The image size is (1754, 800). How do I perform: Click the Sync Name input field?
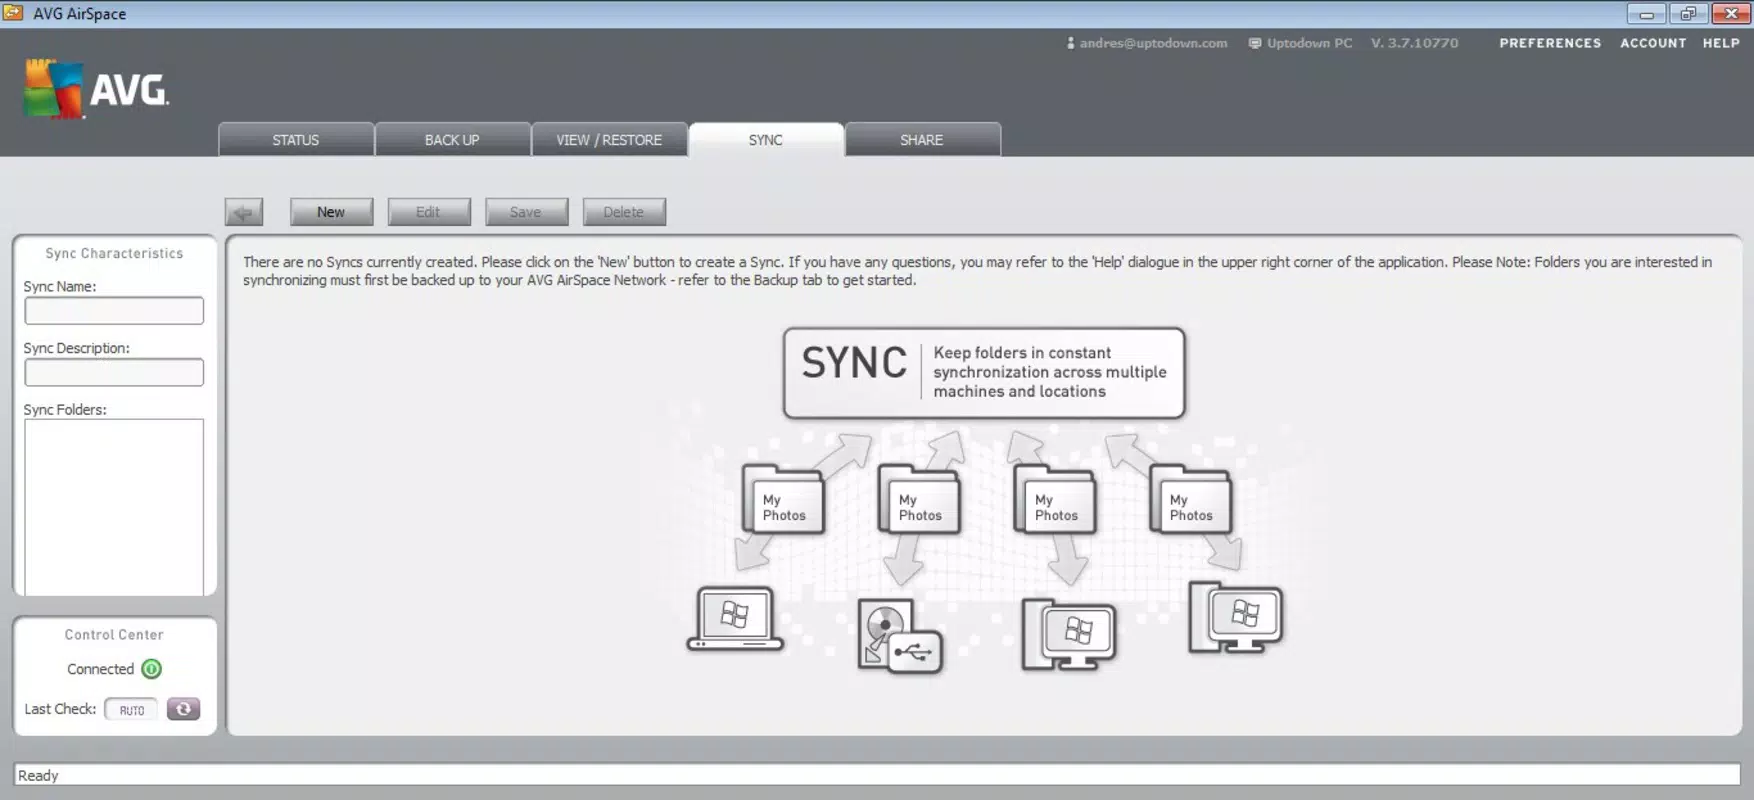tap(114, 311)
